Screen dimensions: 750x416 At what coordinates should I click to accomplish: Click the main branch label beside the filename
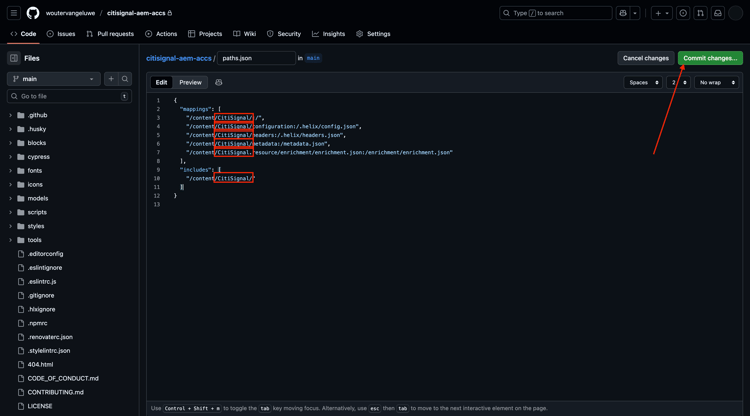[313, 58]
